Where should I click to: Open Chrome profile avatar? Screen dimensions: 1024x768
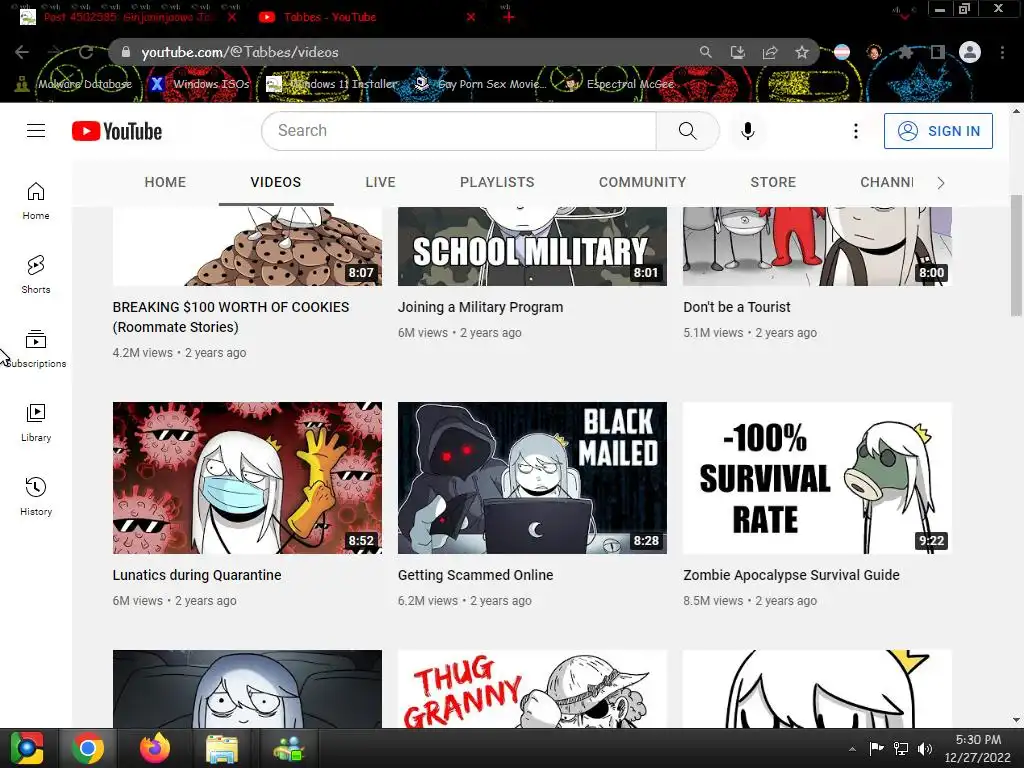[x=970, y=52]
